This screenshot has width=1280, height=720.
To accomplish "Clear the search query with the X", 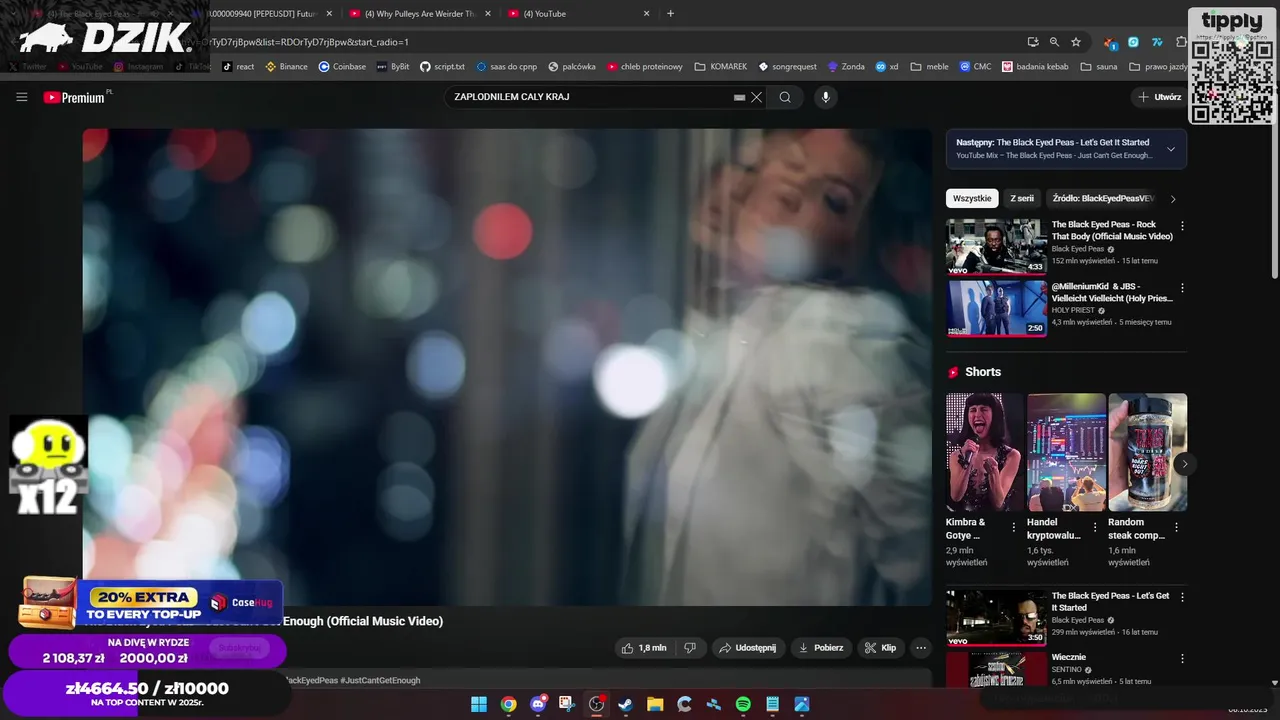I will click(757, 97).
